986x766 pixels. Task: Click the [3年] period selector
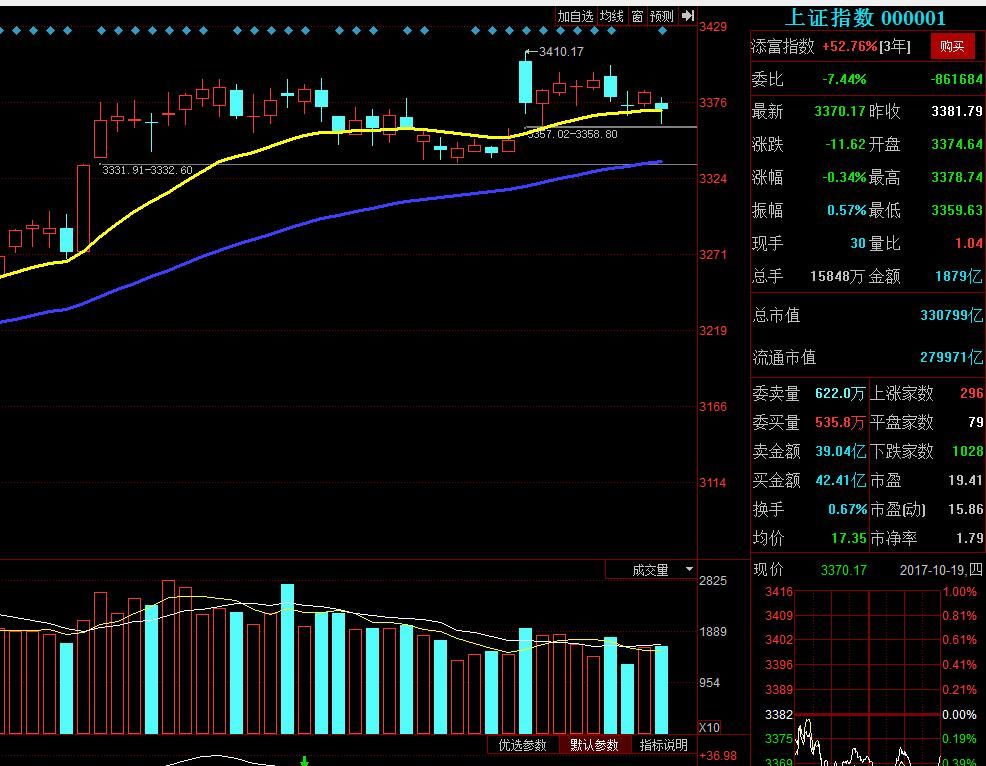pyautogui.click(x=895, y=46)
